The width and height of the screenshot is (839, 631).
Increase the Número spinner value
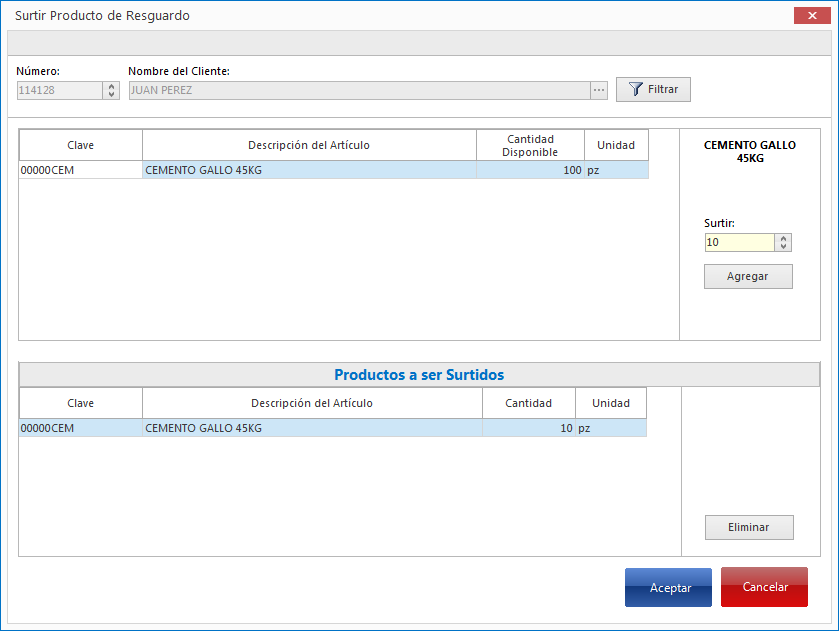coord(111,86)
